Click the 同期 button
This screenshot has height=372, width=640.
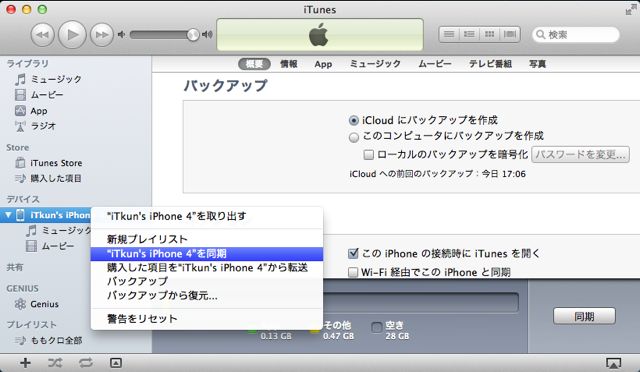click(x=584, y=316)
